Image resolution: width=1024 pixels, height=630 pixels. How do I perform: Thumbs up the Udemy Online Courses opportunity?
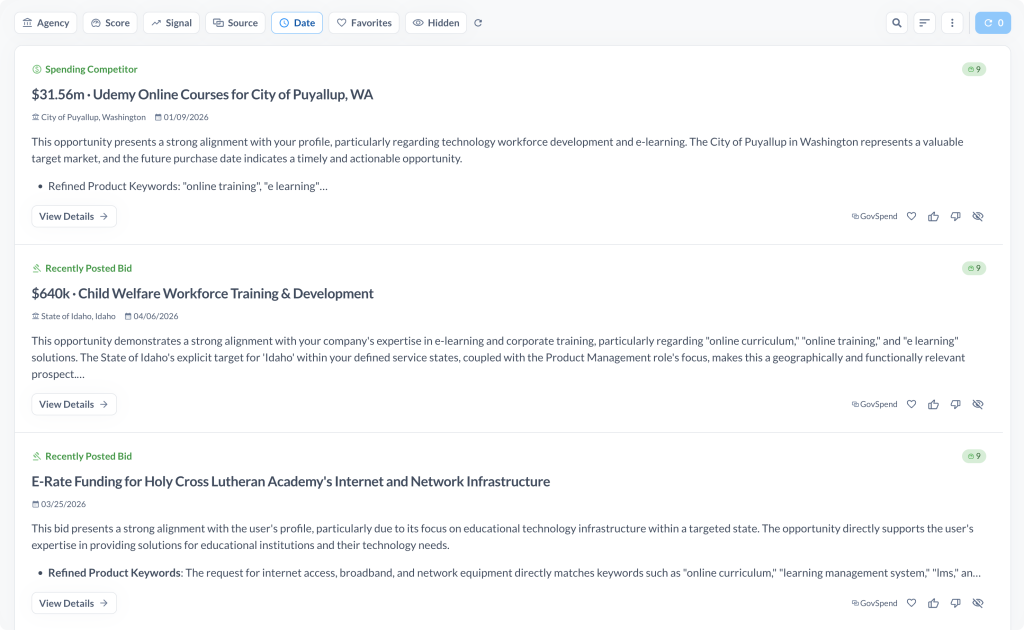(x=933, y=216)
